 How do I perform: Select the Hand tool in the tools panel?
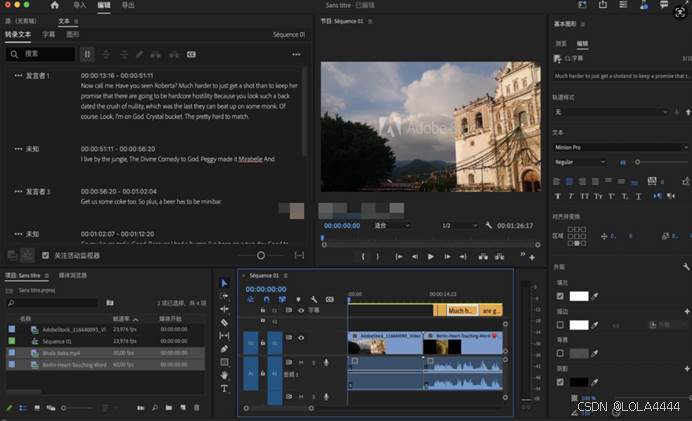pyautogui.click(x=224, y=374)
